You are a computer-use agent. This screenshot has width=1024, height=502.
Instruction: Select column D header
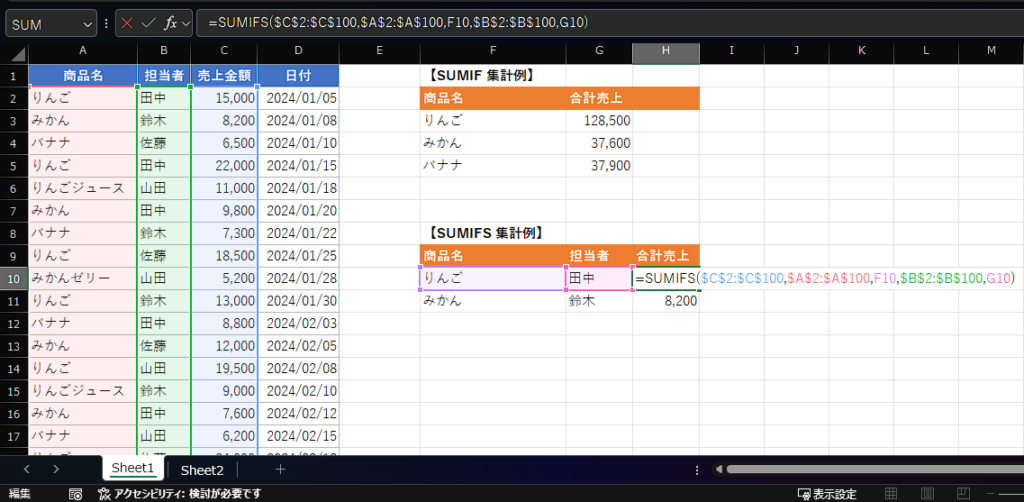(x=298, y=50)
